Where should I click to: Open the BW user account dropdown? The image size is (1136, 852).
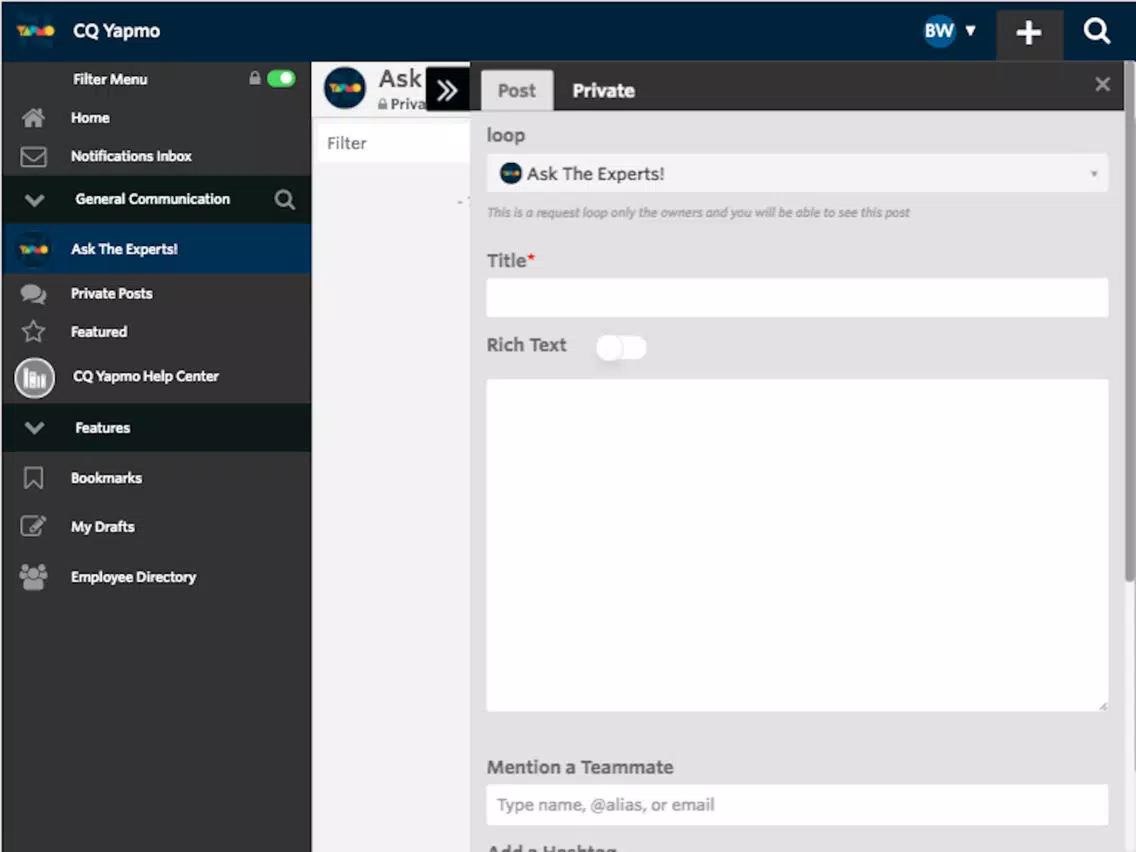coord(950,31)
